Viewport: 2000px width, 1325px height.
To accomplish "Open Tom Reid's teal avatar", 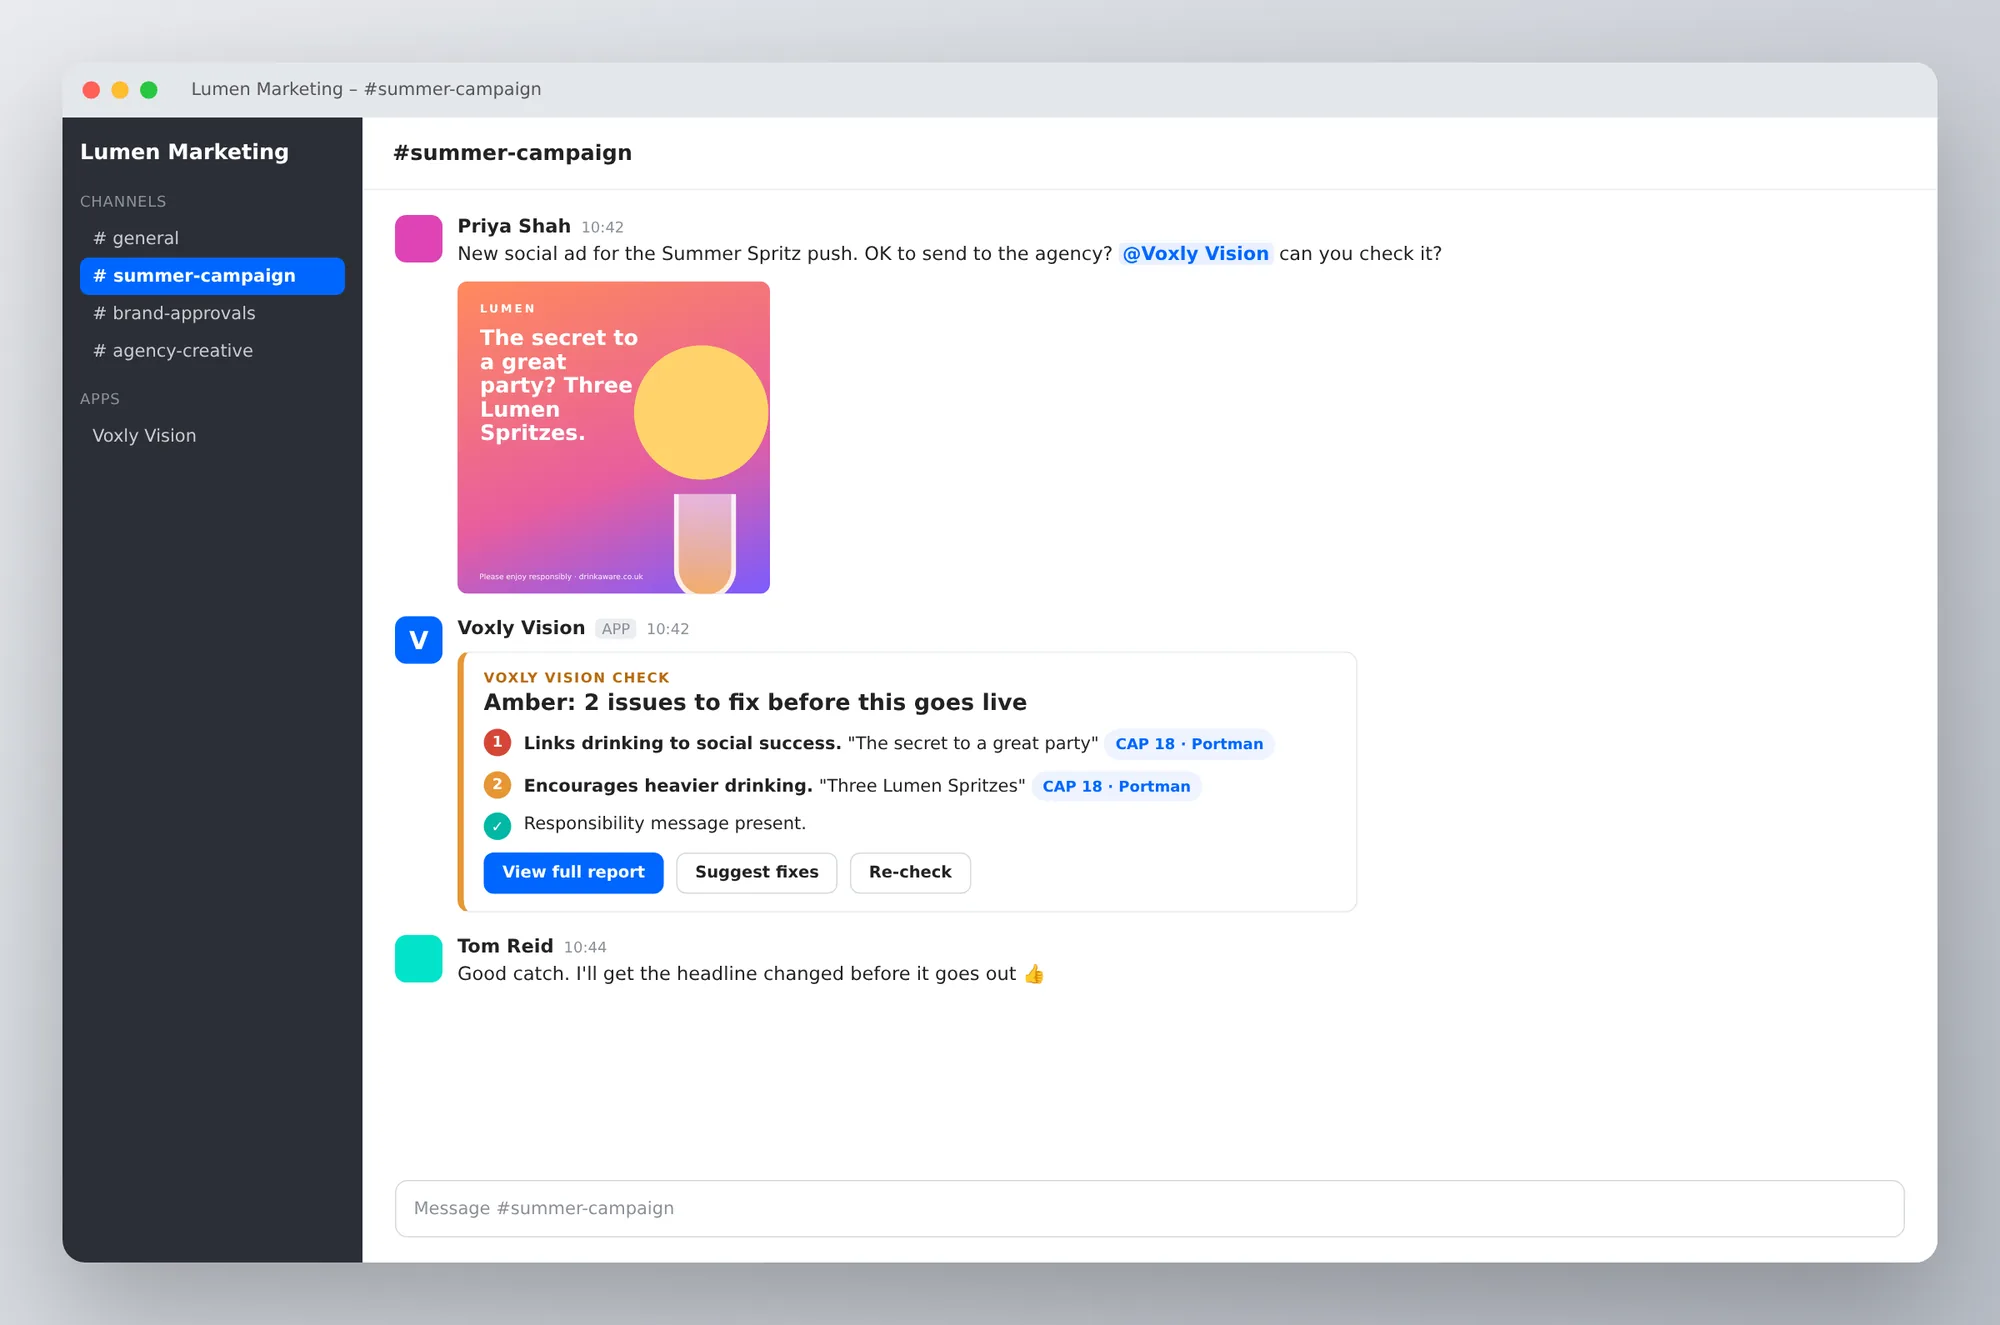I will click(418, 958).
